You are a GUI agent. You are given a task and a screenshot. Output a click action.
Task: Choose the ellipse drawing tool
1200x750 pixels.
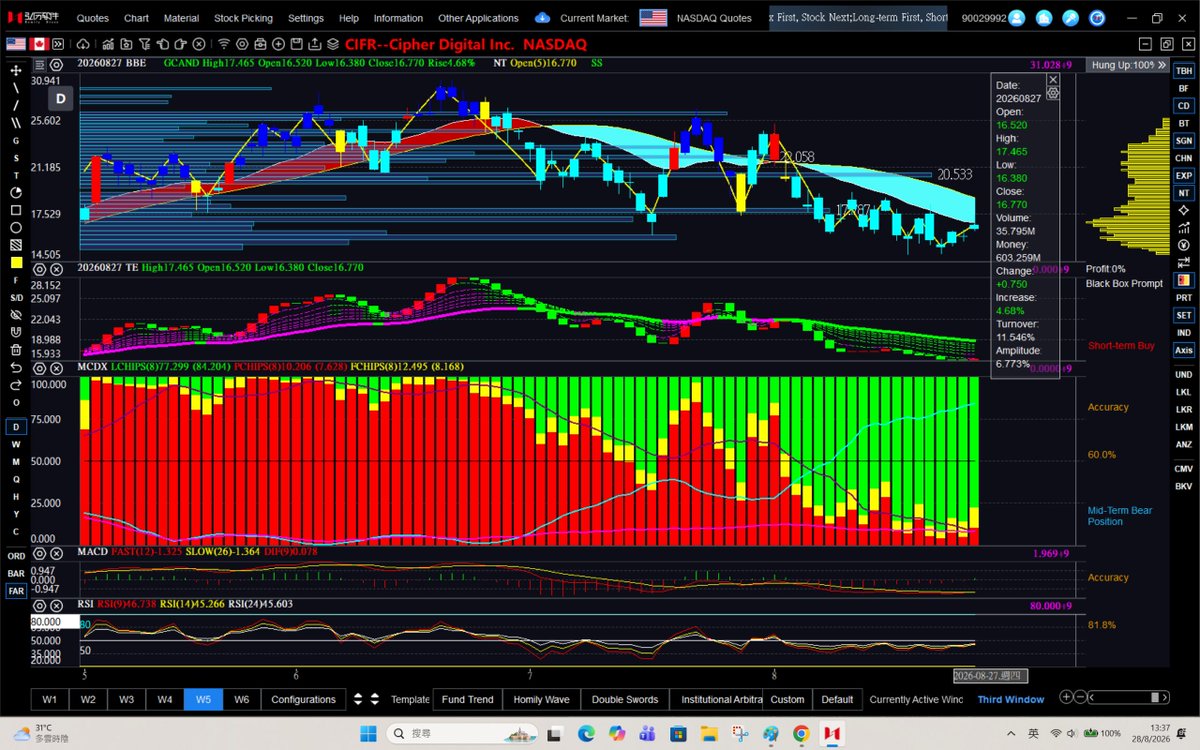point(16,227)
